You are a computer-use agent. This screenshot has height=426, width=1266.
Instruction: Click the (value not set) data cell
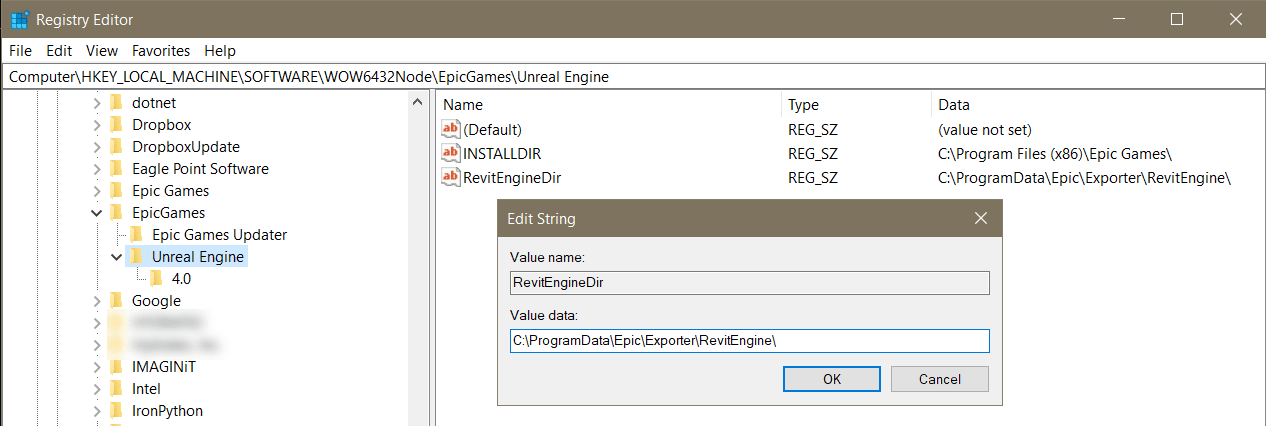(985, 130)
